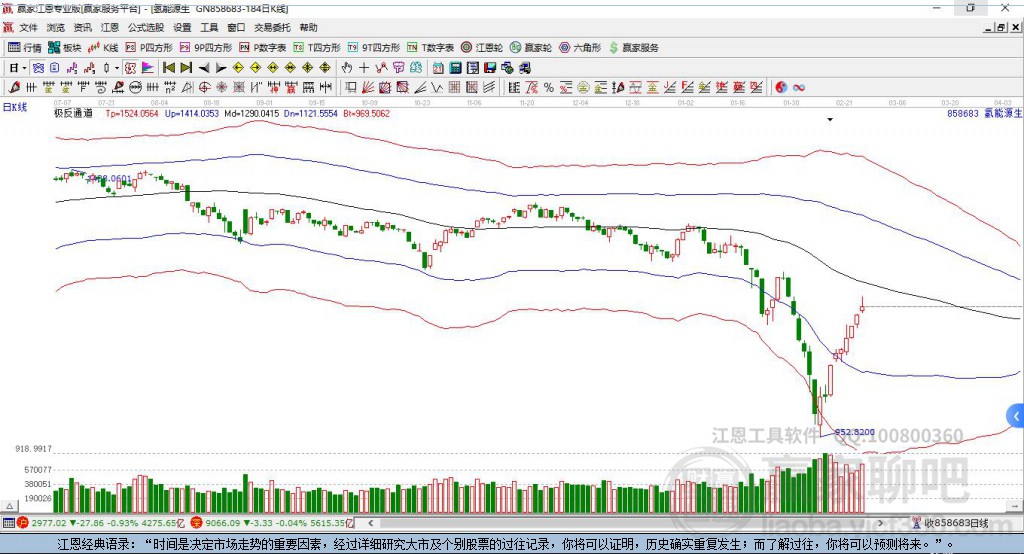The height and width of the screenshot is (554, 1024).
Task: Click the red floppy save icon
Action: pyautogui.click(x=490, y=68)
